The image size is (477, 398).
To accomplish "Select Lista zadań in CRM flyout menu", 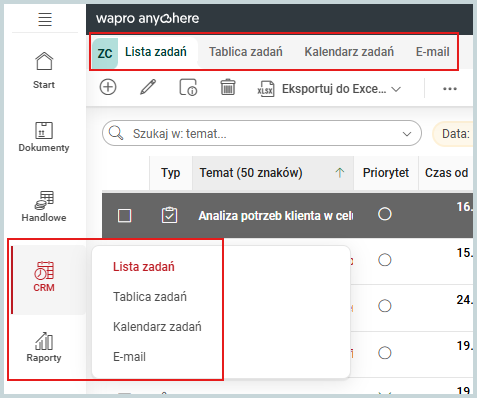I will [144, 267].
